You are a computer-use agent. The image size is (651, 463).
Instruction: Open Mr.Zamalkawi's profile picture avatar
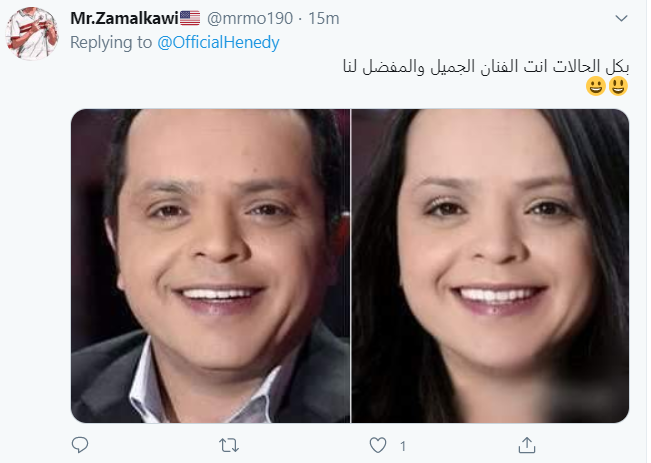click(x=32, y=34)
